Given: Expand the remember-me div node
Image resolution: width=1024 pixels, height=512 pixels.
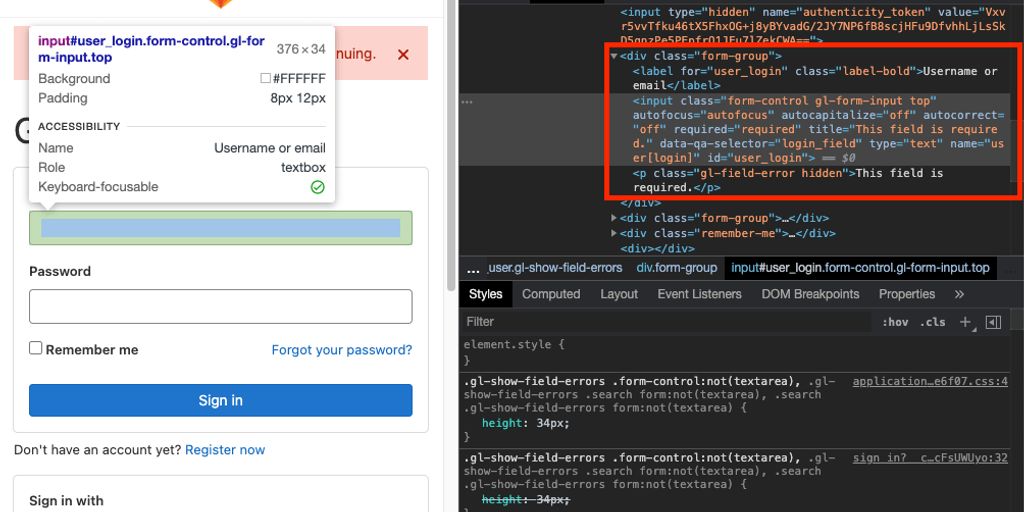Looking at the screenshot, I should click(x=614, y=232).
